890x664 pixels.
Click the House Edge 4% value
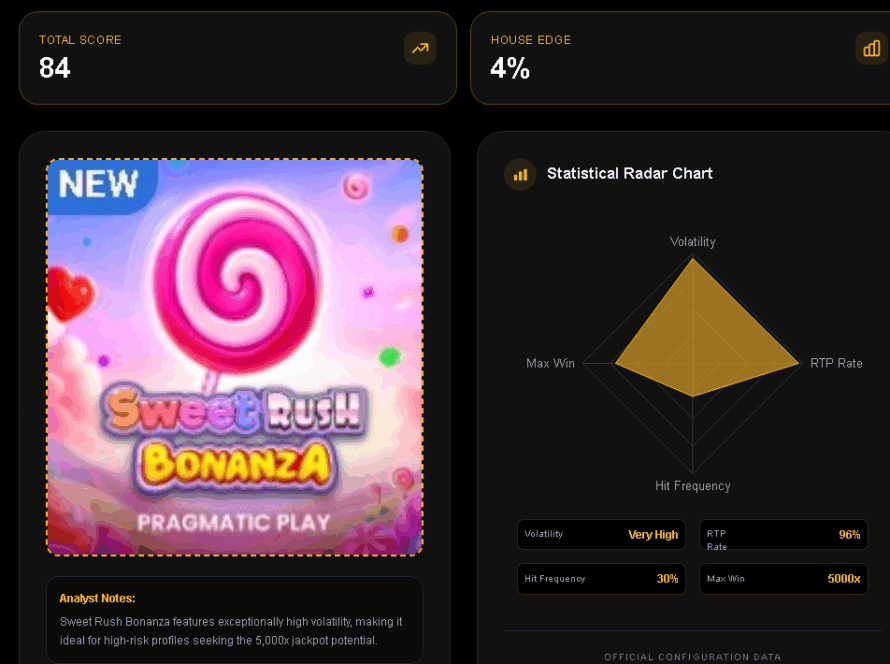pos(510,68)
